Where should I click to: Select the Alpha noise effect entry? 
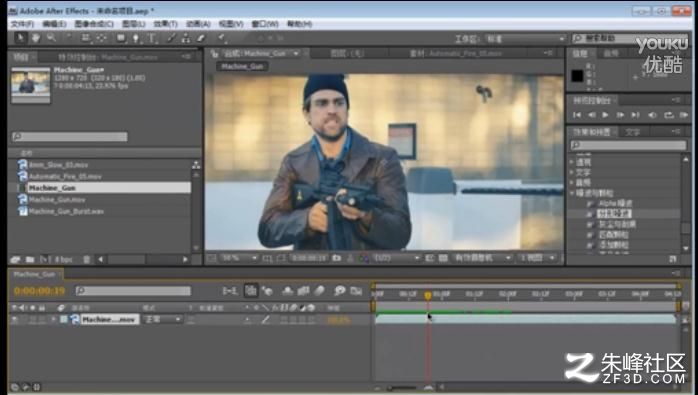coord(615,204)
